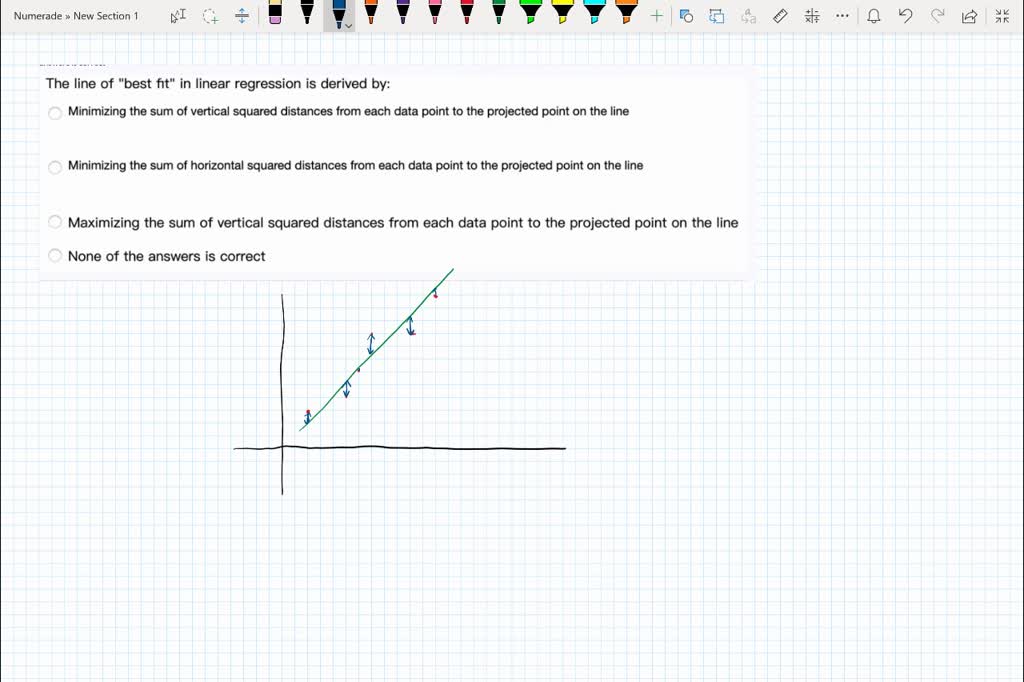
Task: Click the undo icon
Action: 905,16
